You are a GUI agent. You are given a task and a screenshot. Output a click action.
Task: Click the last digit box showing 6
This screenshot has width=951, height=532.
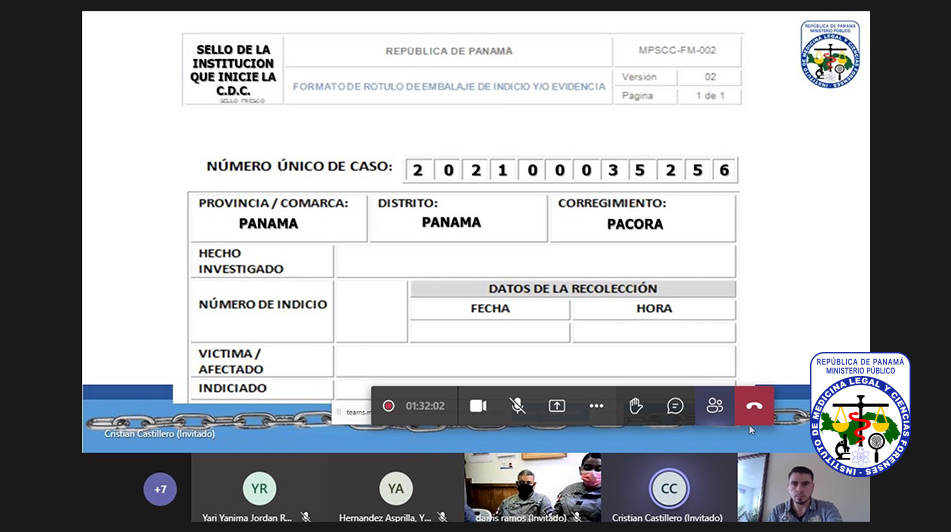pyautogui.click(x=724, y=170)
